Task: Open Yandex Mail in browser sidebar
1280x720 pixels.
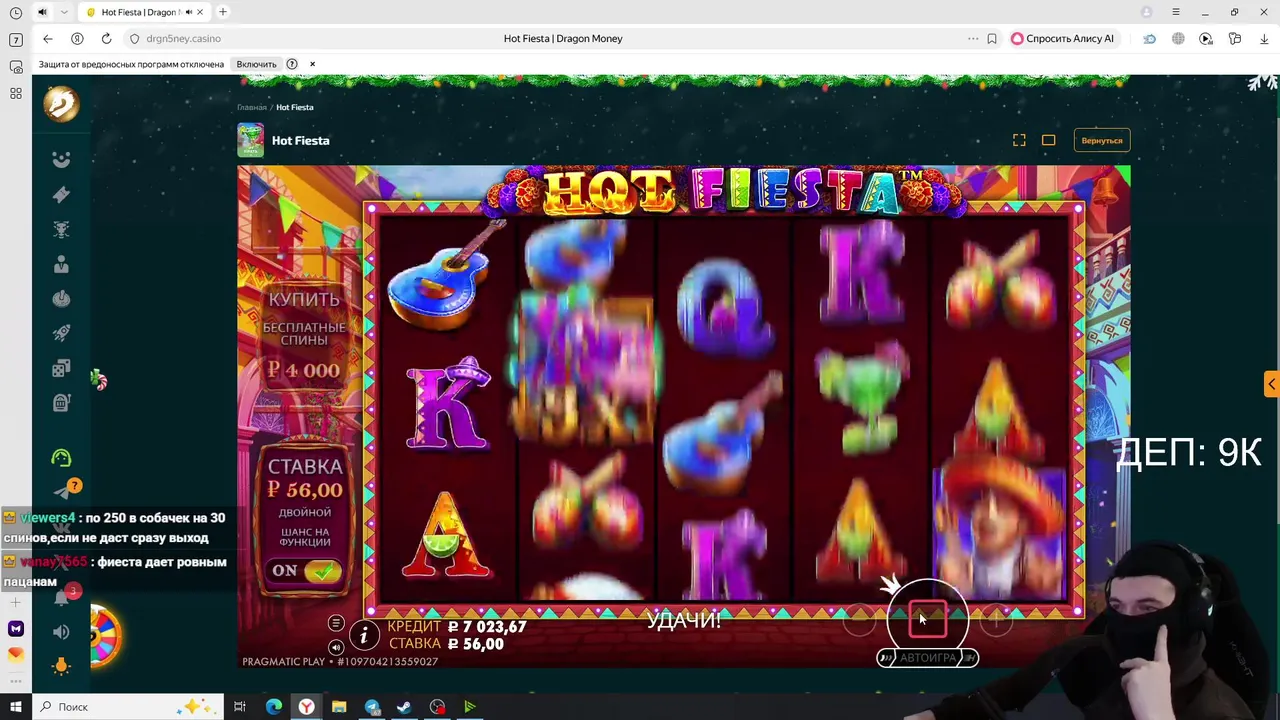Action: (x=16, y=655)
